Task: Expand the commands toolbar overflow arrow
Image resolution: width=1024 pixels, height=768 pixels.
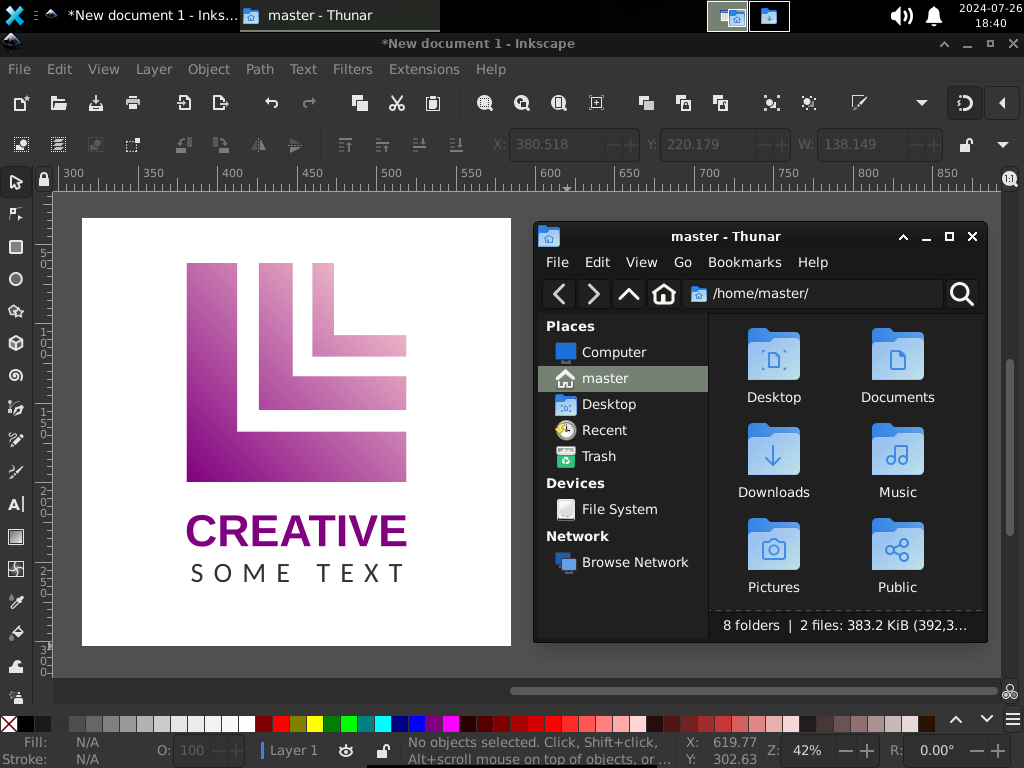Action: click(x=921, y=103)
